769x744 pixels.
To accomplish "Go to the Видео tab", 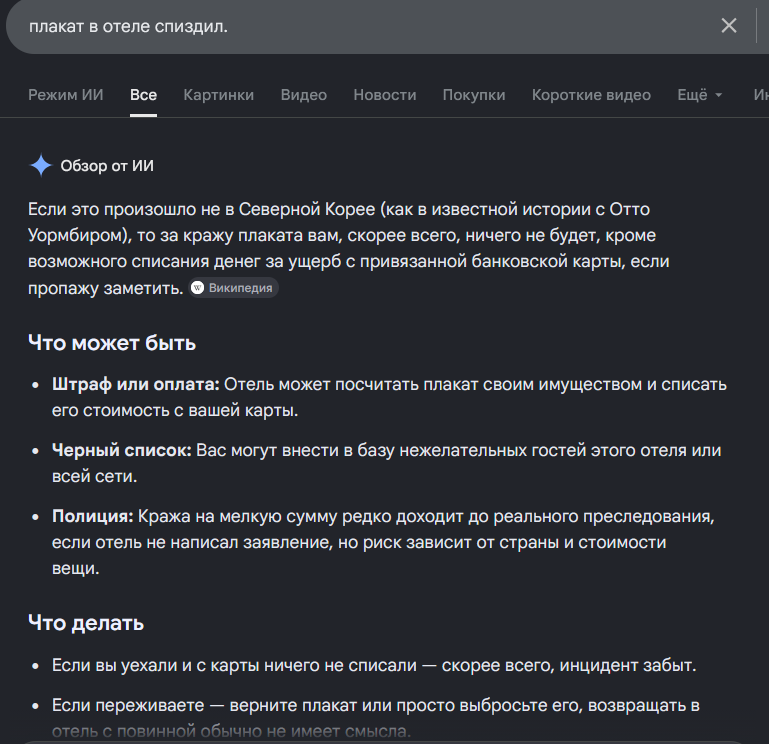I will 304,95.
